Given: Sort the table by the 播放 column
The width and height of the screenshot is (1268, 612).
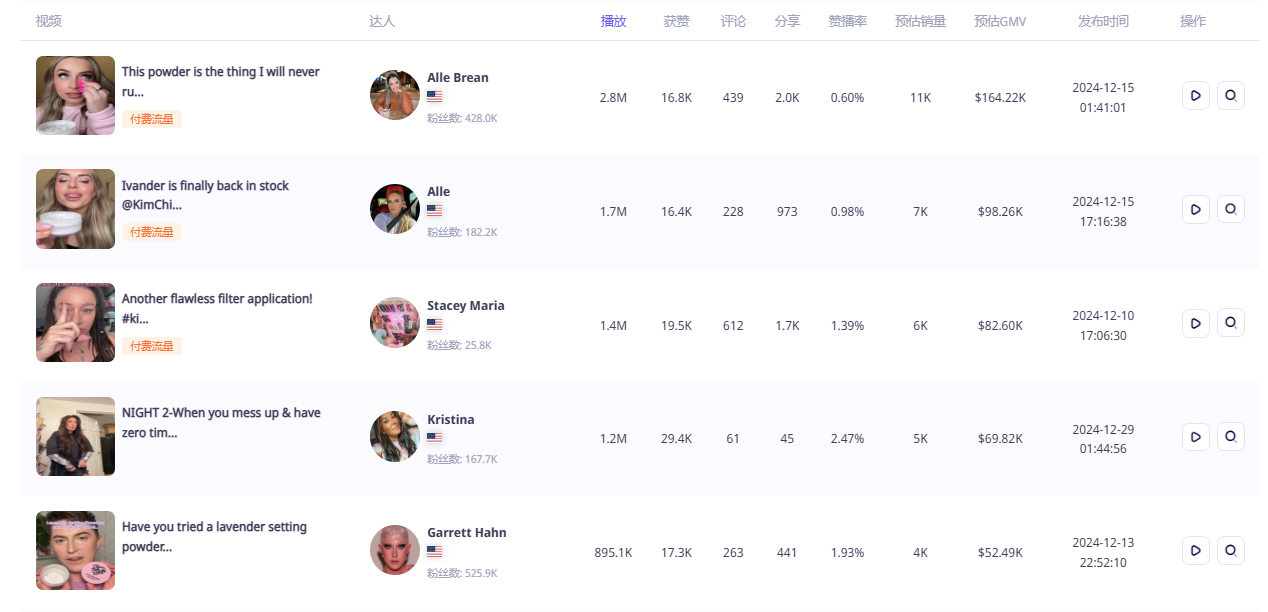Looking at the screenshot, I should pos(613,21).
